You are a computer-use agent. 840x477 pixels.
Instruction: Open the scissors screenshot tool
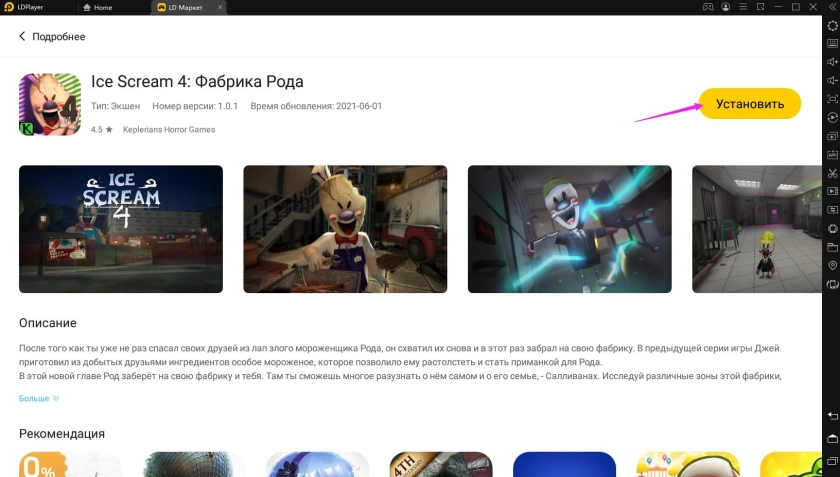(832, 173)
